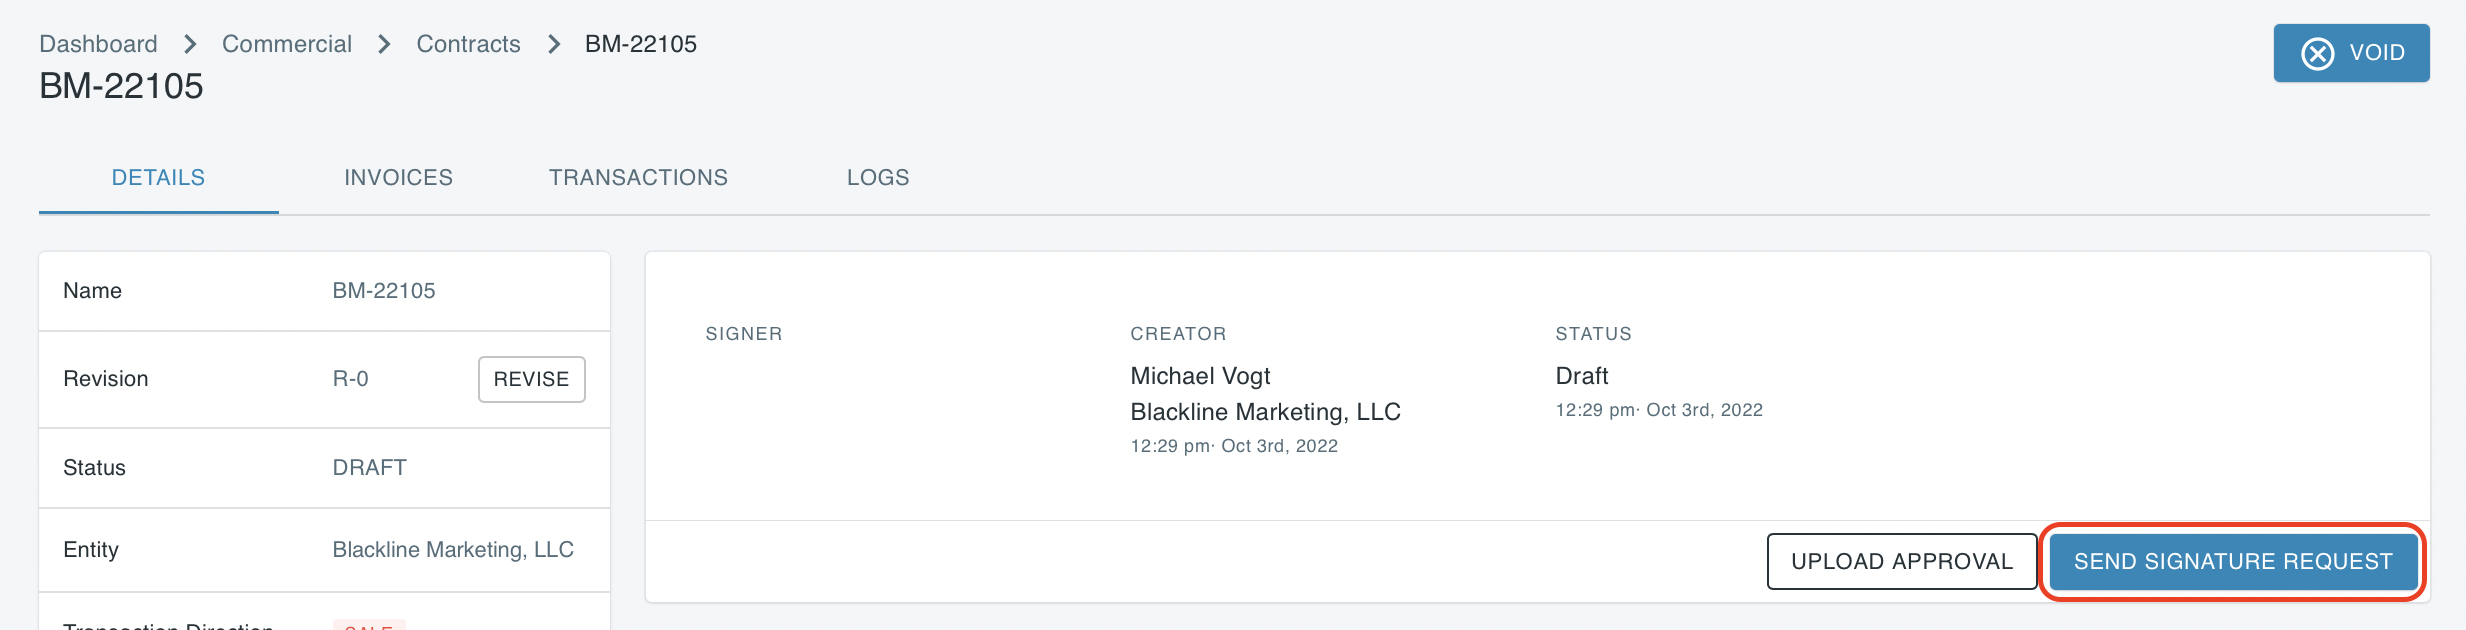Switch to the LOGS tab

[877, 177]
